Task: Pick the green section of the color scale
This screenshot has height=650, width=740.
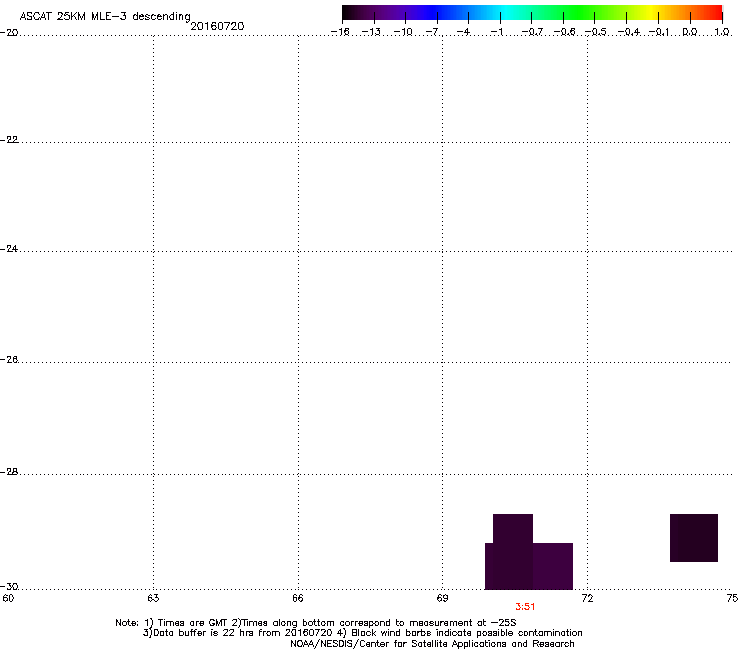Action: coord(578,12)
